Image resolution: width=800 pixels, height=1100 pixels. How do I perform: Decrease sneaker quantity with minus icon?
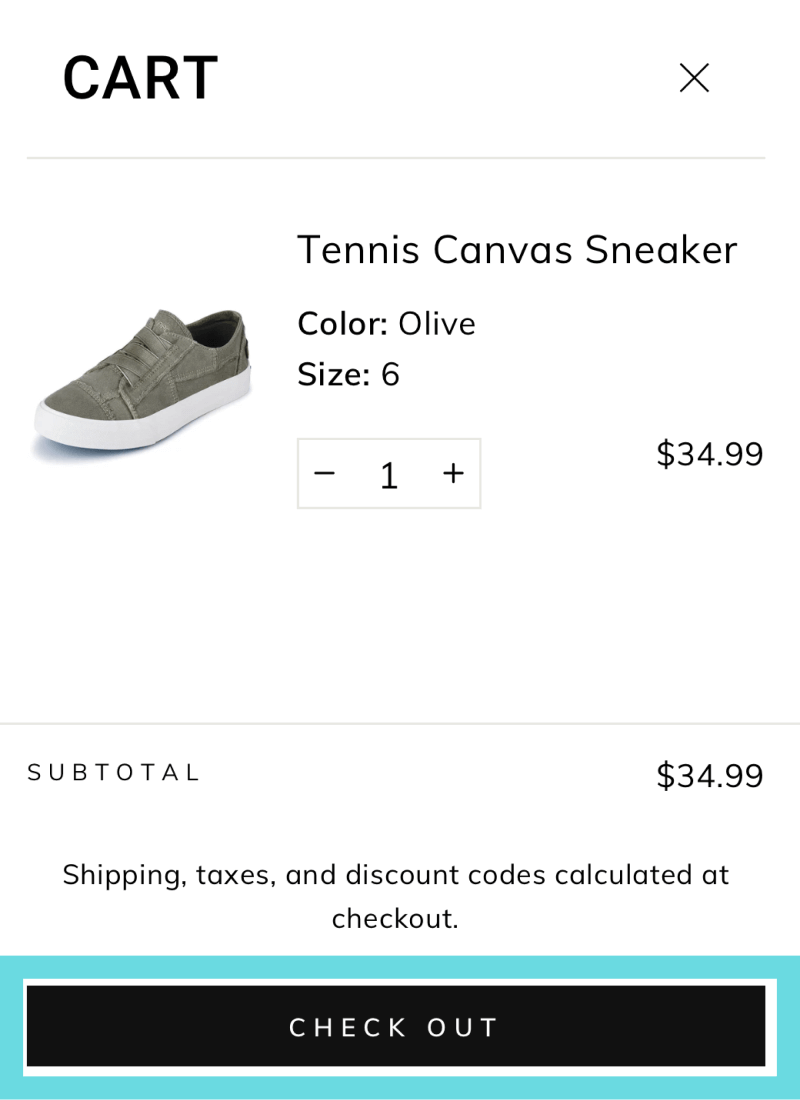point(324,473)
